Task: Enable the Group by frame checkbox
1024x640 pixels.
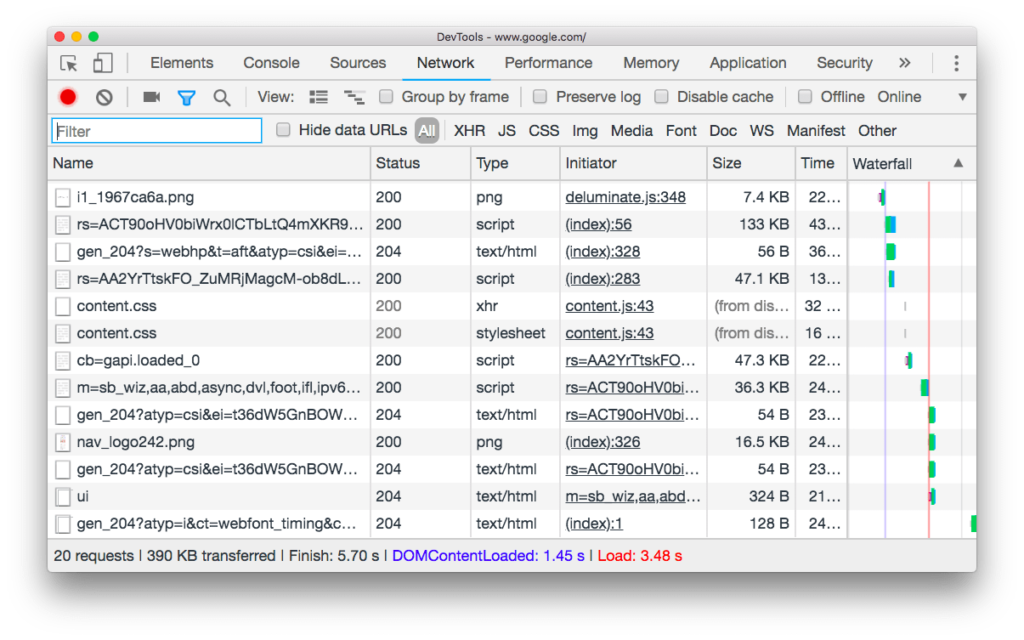Action: click(x=386, y=97)
